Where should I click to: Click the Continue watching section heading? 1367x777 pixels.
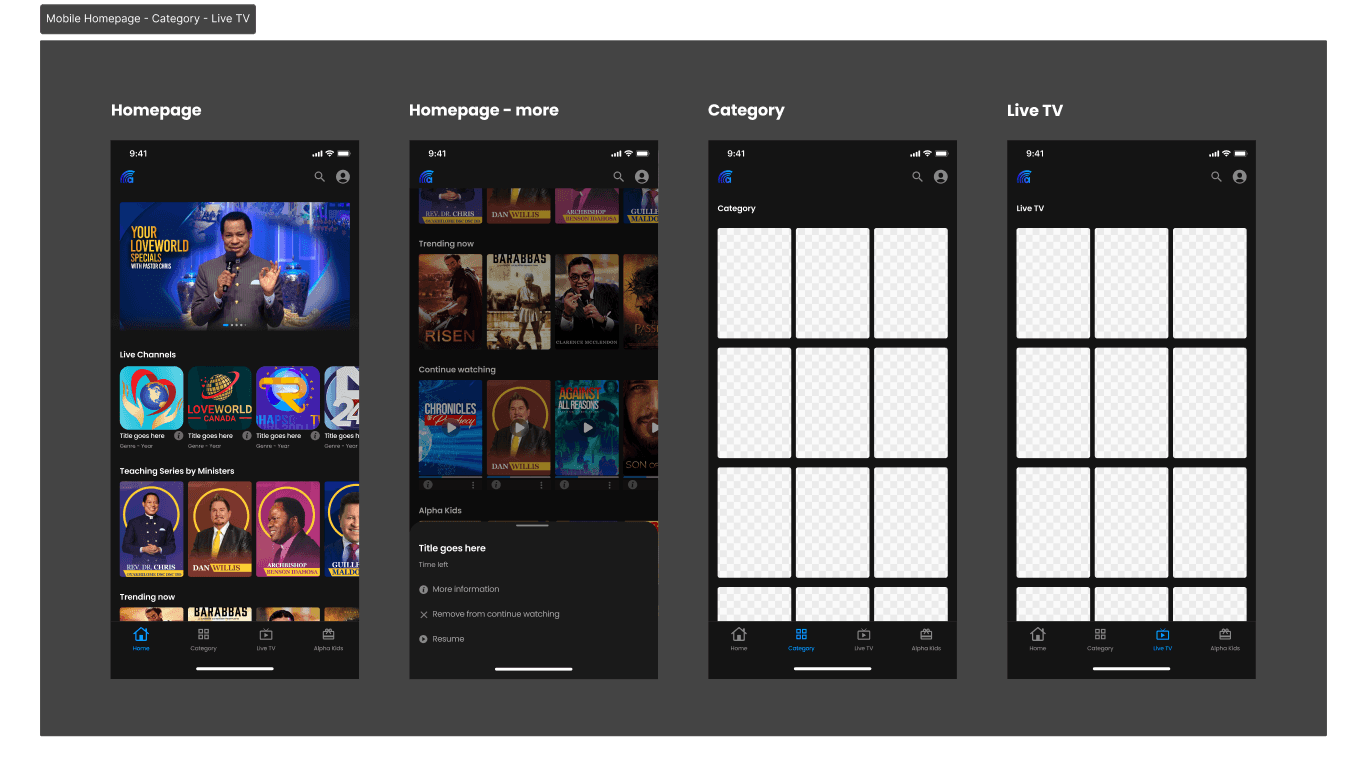457,370
